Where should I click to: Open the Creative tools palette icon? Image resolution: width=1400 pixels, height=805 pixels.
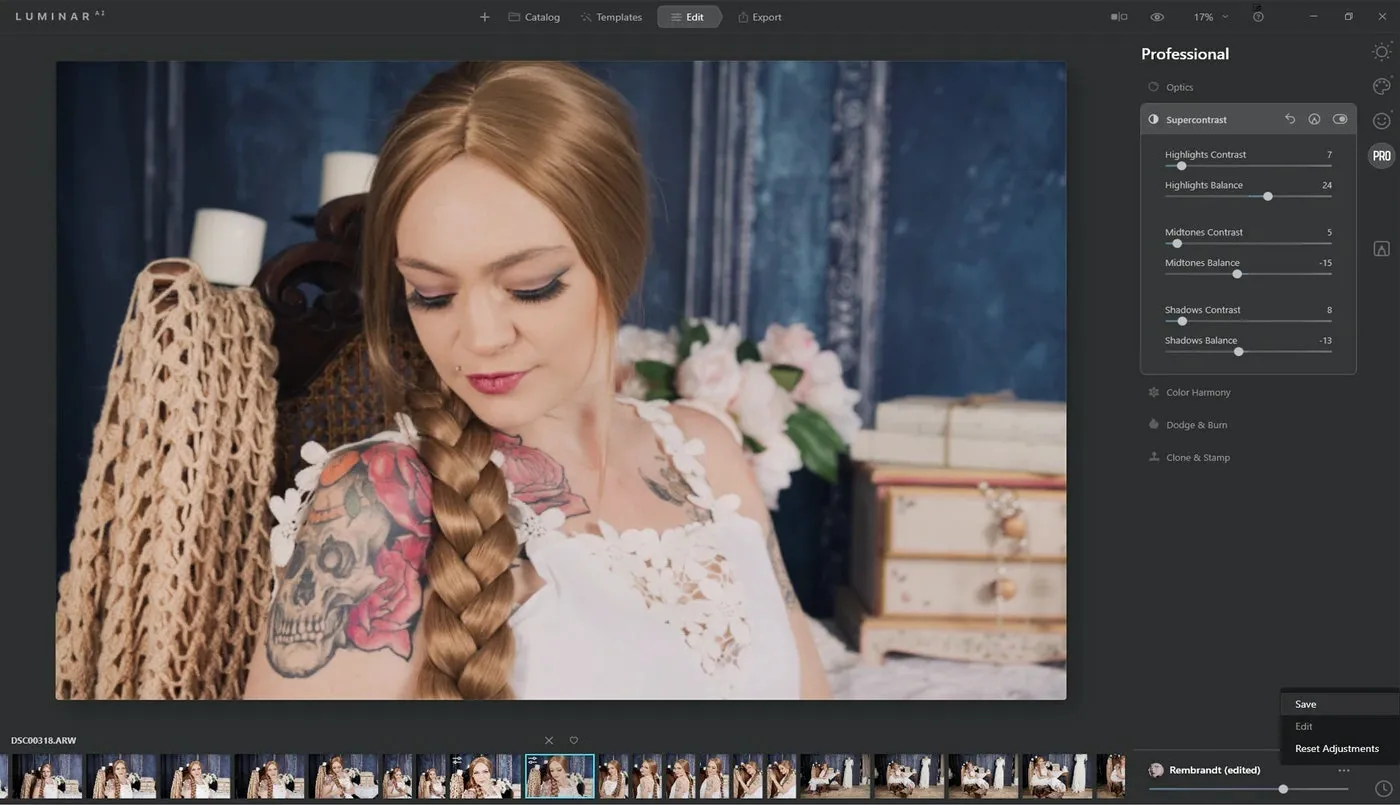pyautogui.click(x=1382, y=86)
